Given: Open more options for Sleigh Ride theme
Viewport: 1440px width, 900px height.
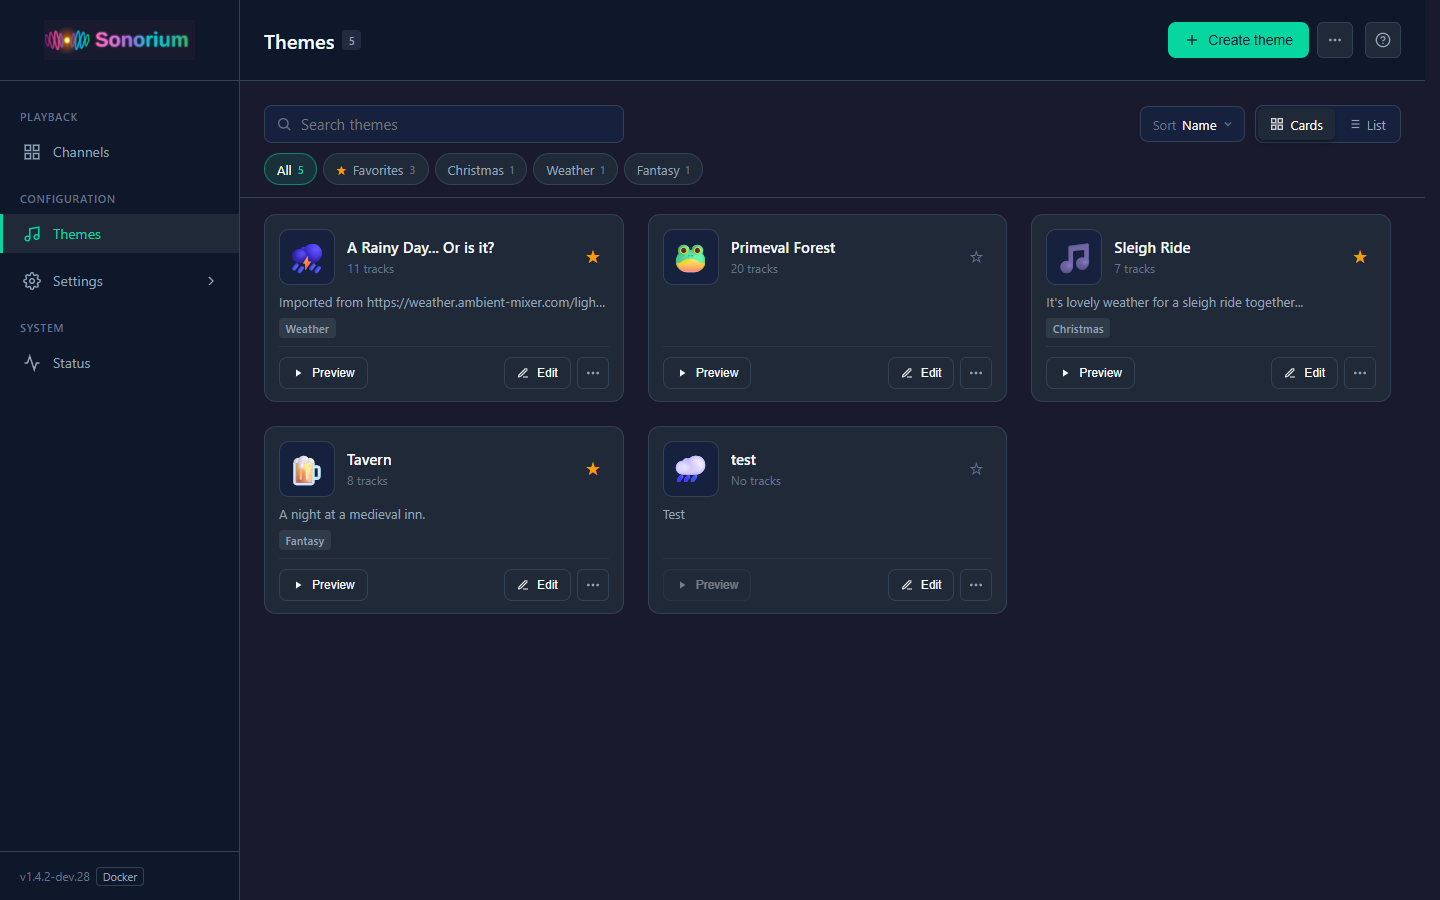Looking at the screenshot, I should (1360, 373).
